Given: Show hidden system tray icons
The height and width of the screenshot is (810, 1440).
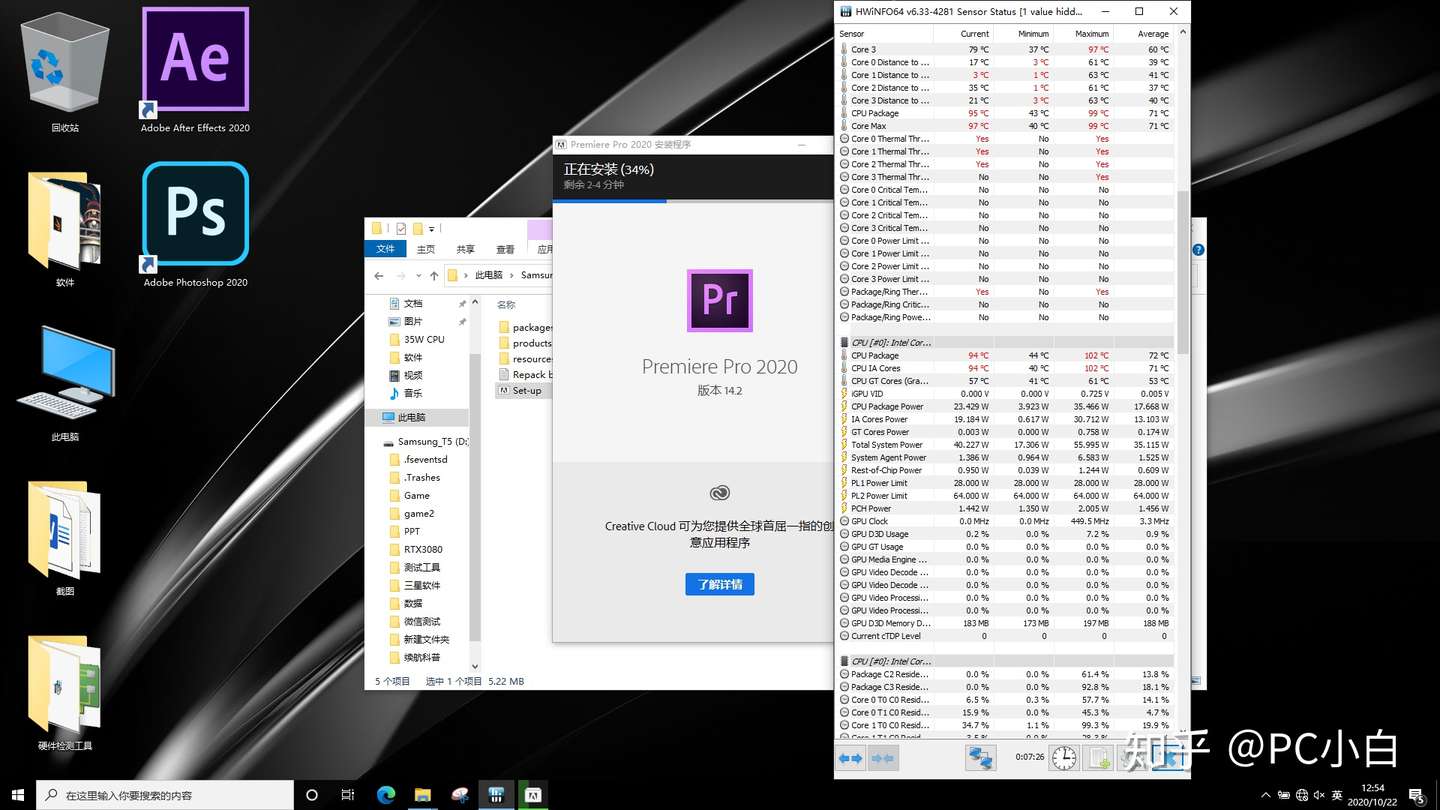Looking at the screenshot, I should coord(1265,796).
